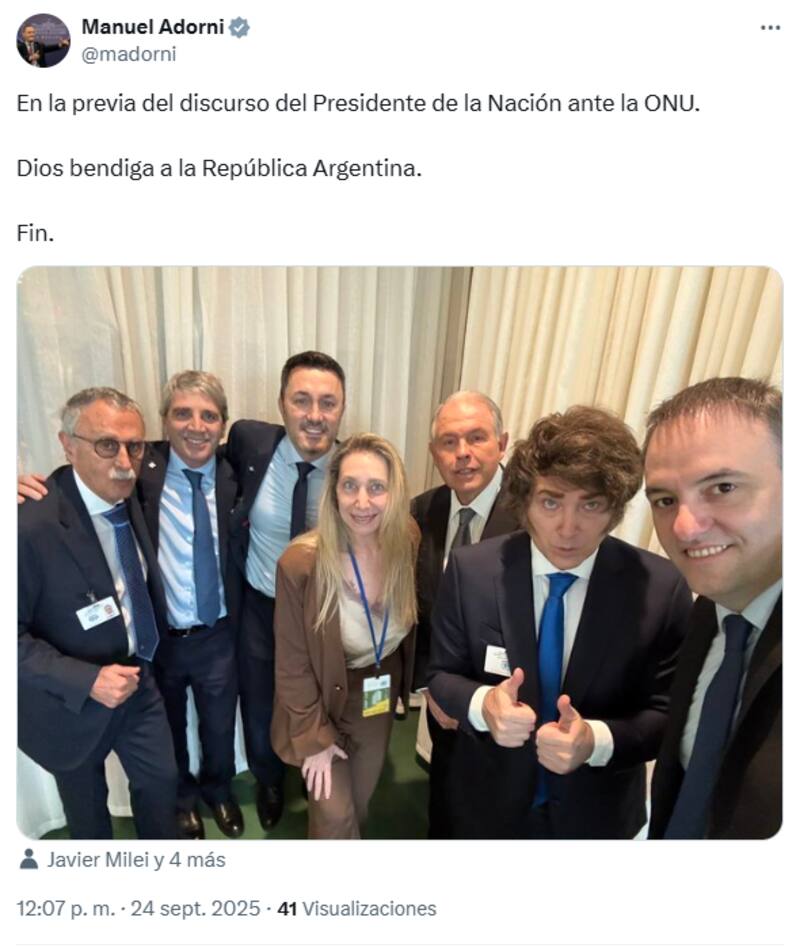Click the tagged people person icon

coord(28,859)
